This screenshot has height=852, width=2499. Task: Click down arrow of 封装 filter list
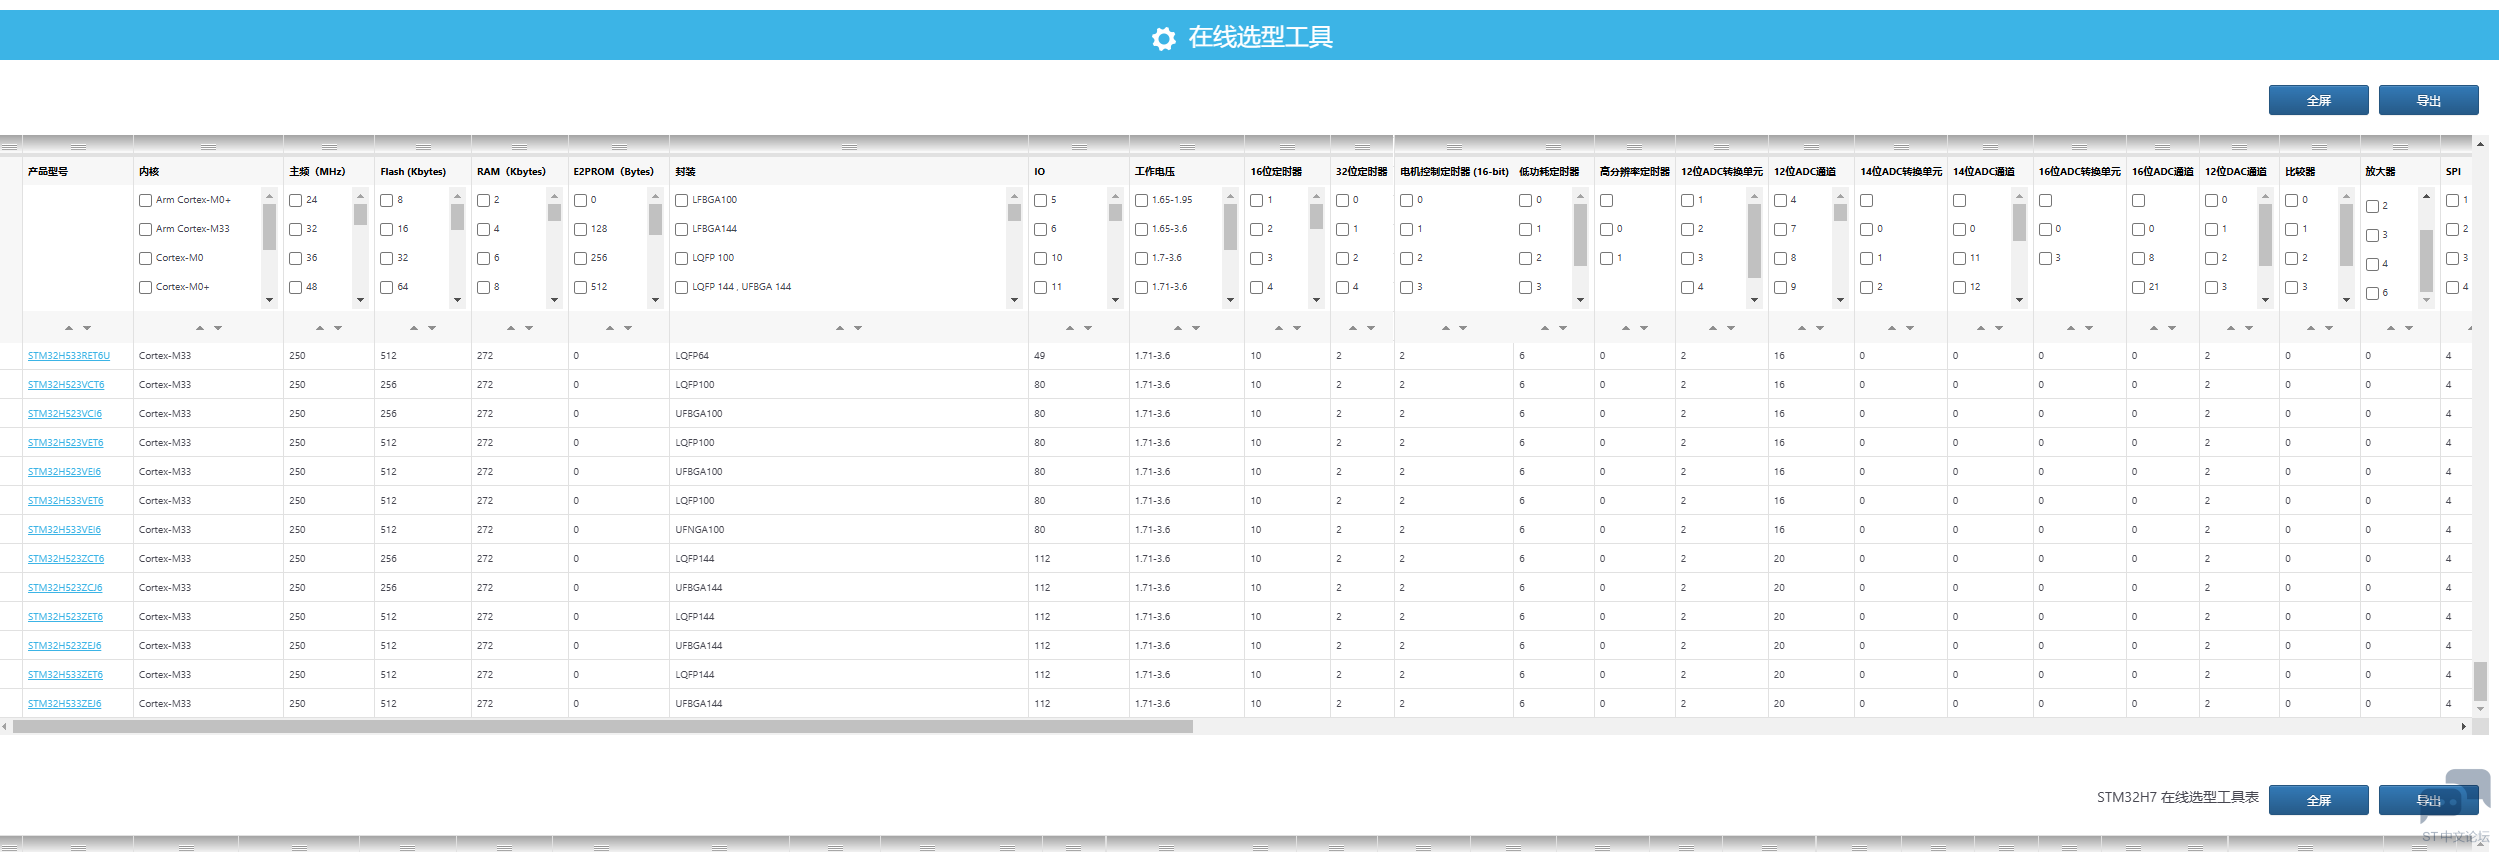[1014, 300]
